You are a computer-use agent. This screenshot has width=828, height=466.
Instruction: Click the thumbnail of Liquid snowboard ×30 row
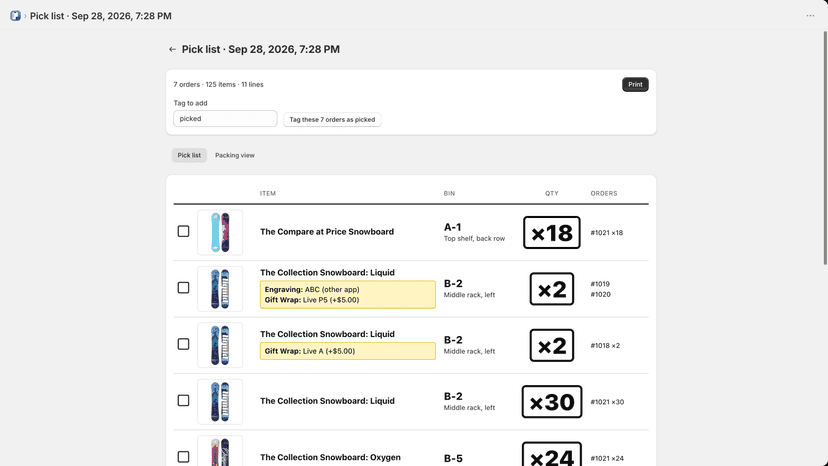tap(220, 402)
